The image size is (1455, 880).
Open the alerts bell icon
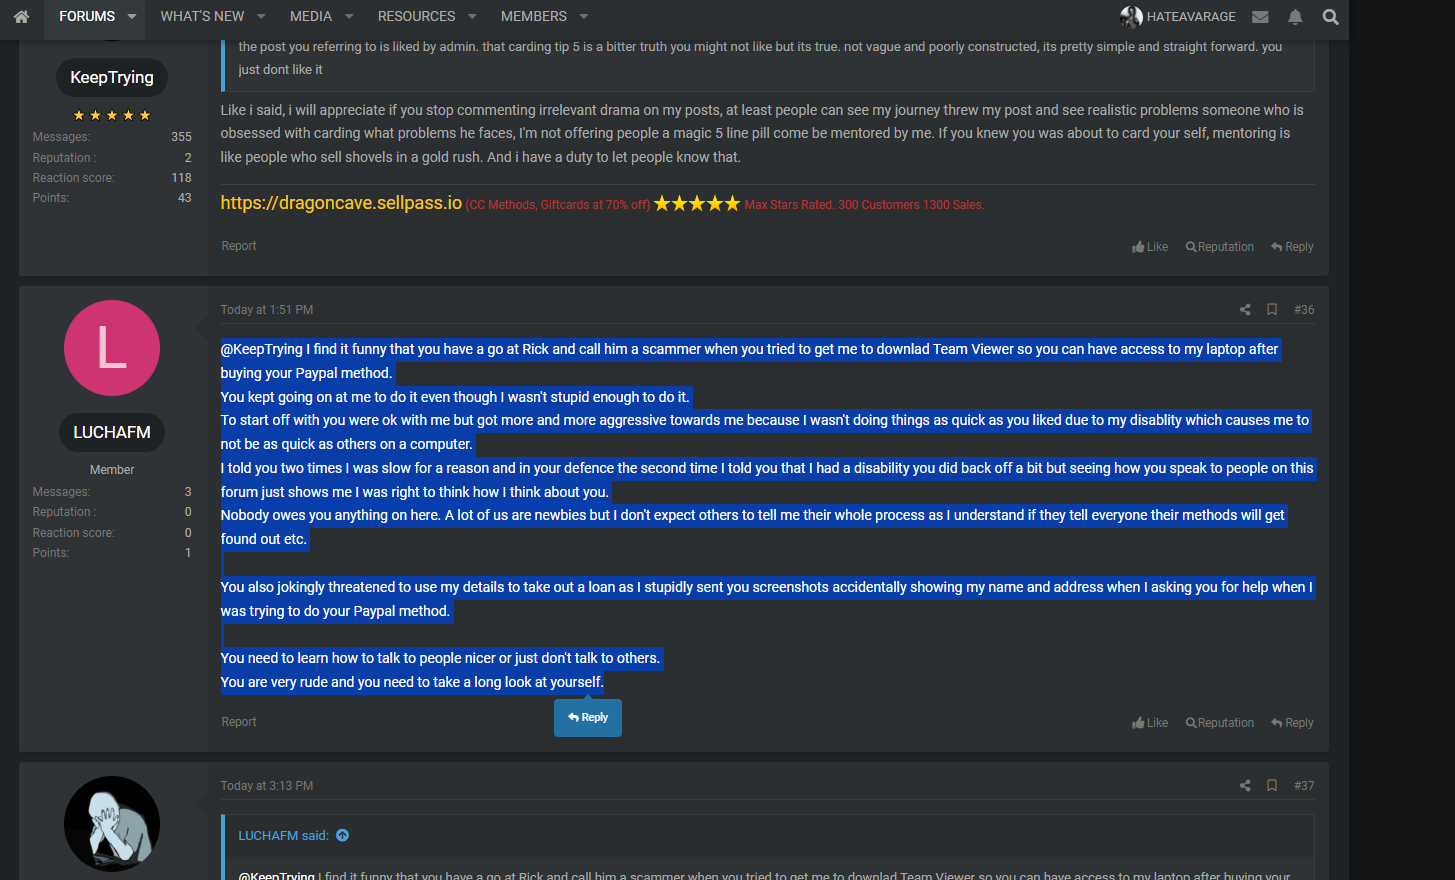point(1295,17)
